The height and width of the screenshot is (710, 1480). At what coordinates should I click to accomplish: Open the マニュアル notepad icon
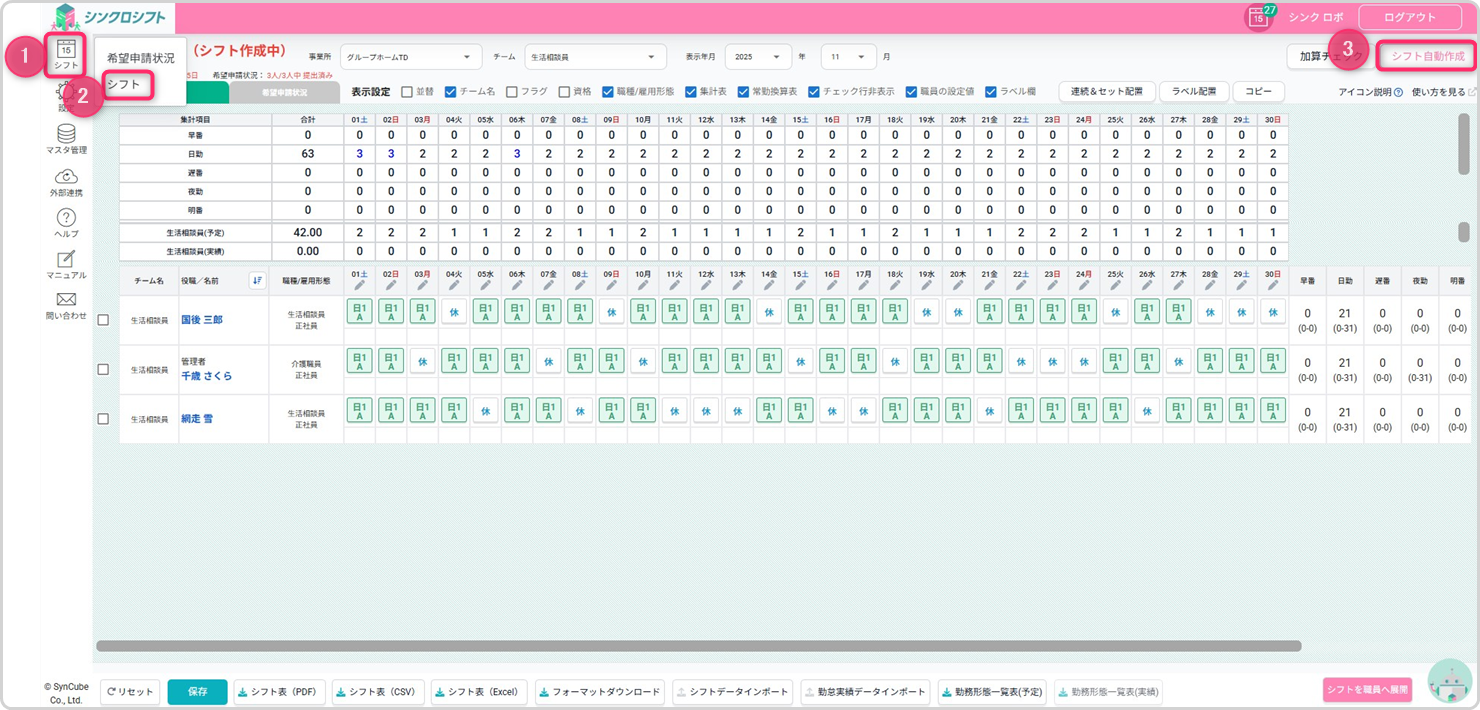66,260
